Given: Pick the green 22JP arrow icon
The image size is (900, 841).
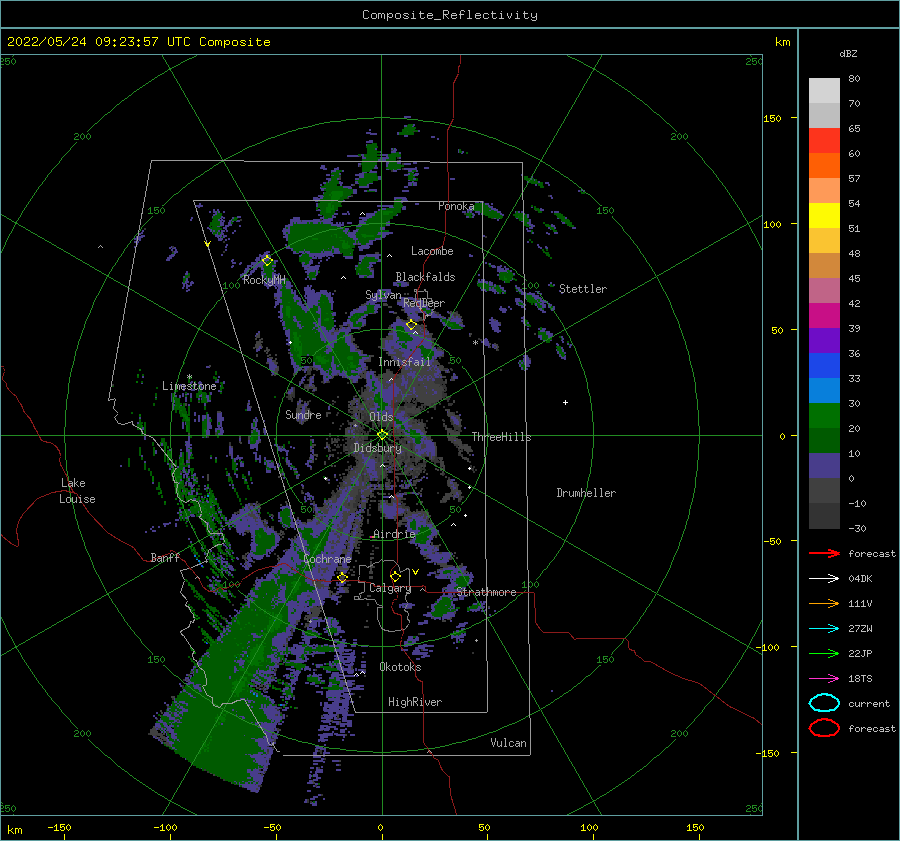Looking at the screenshot, I should [x=824, y=653].
